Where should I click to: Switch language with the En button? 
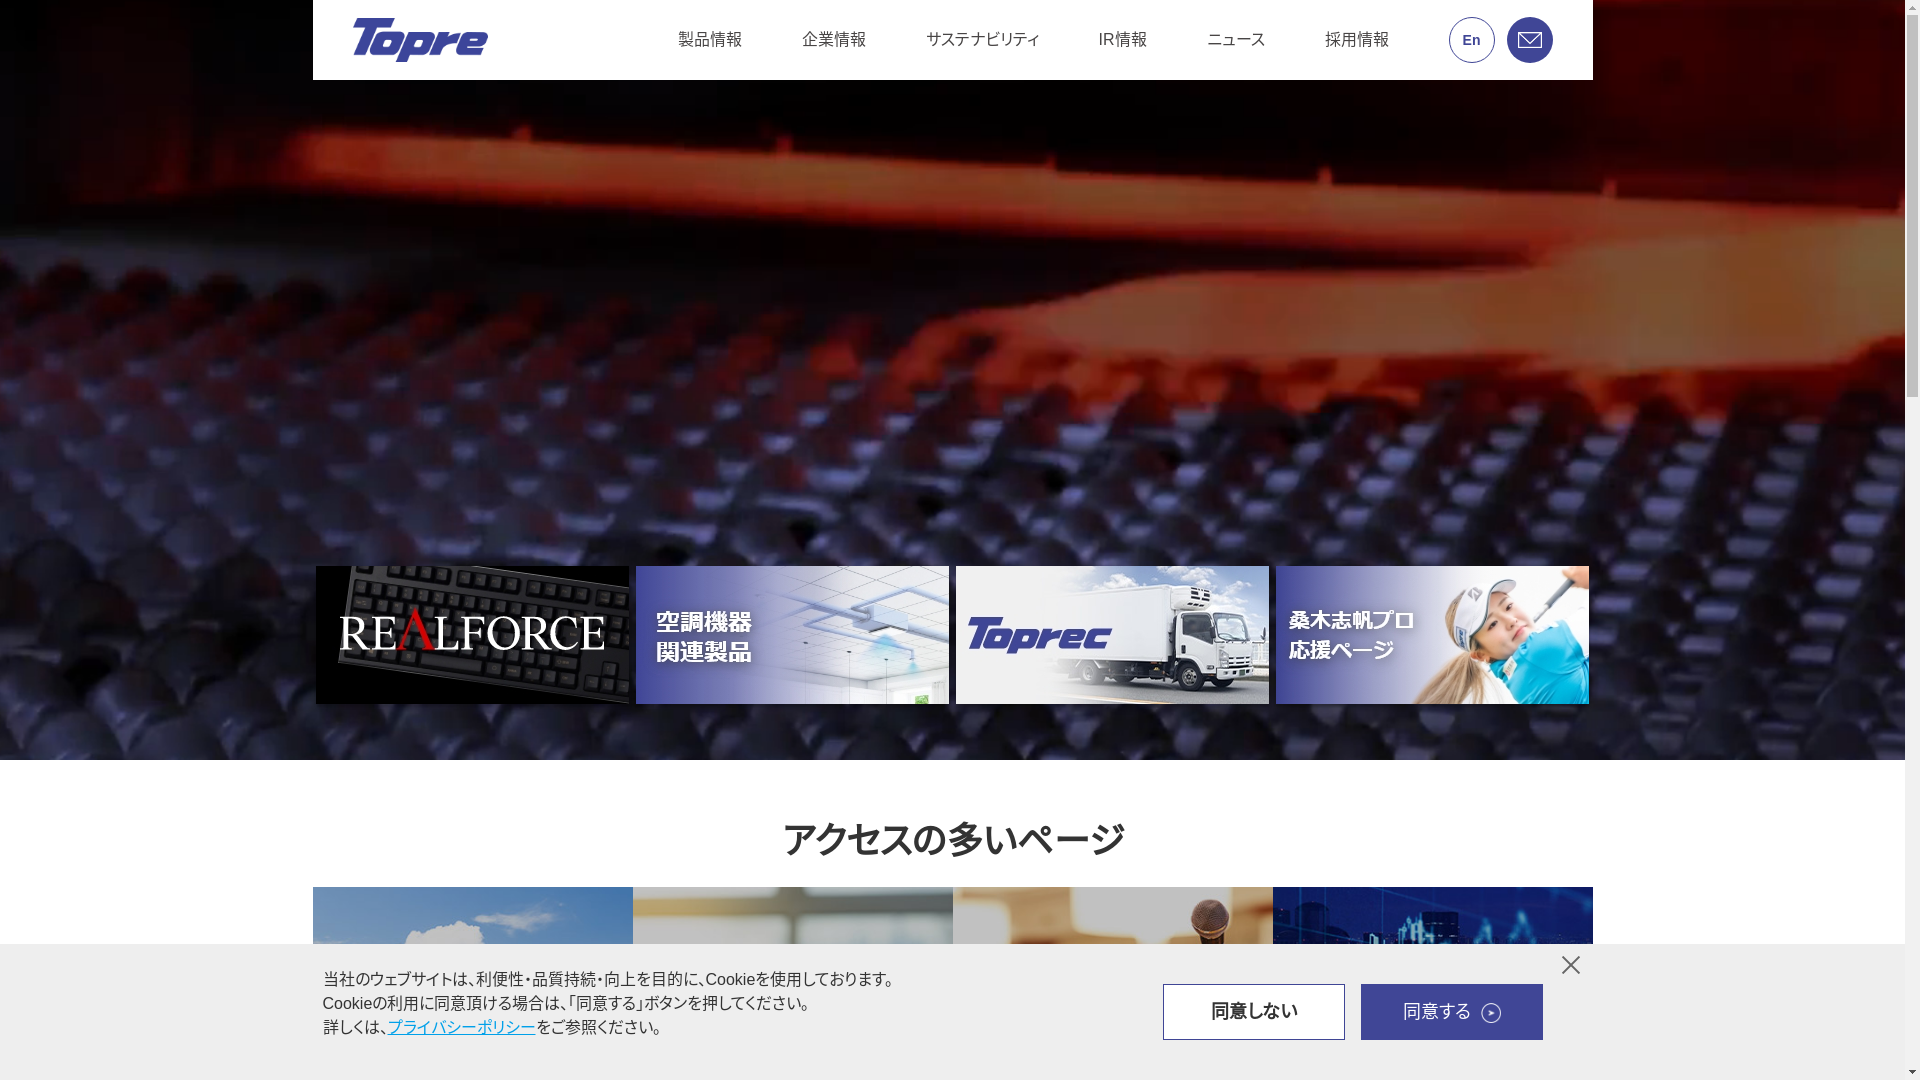tap(1471, 40)
